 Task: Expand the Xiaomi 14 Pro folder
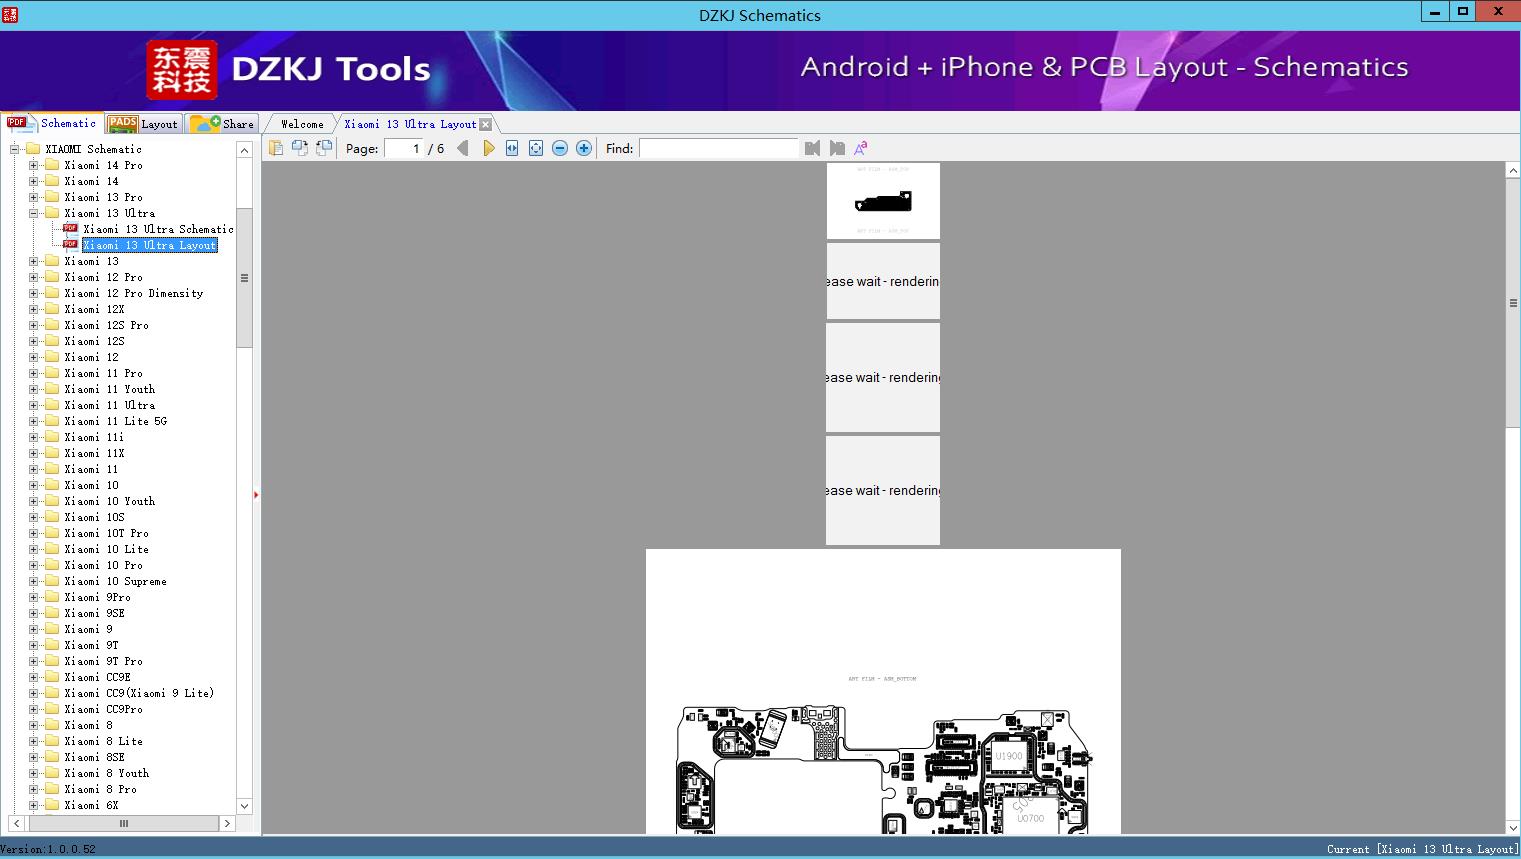coord(33,165)
